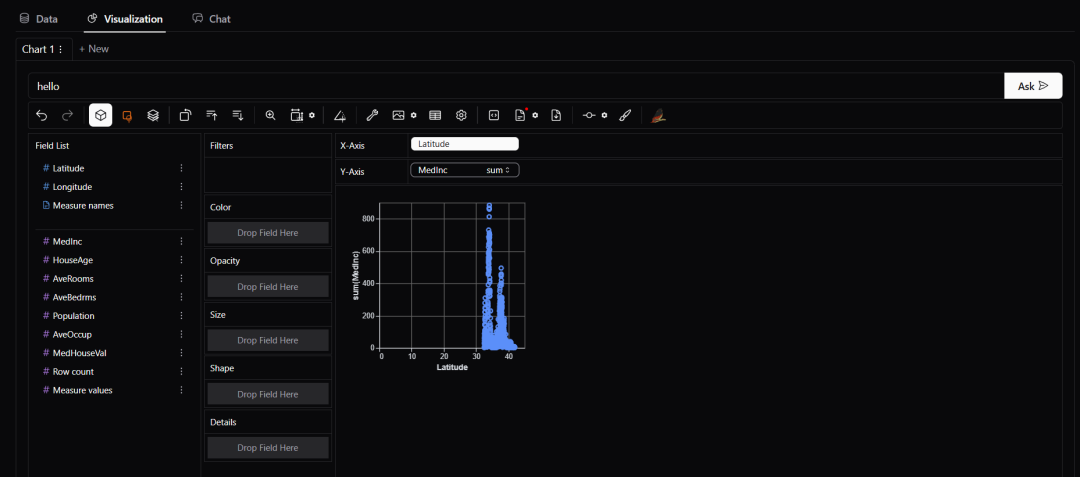This screenshot has width=1080, height=477.
Task: Select the Visualization tab
Action: 125,19
